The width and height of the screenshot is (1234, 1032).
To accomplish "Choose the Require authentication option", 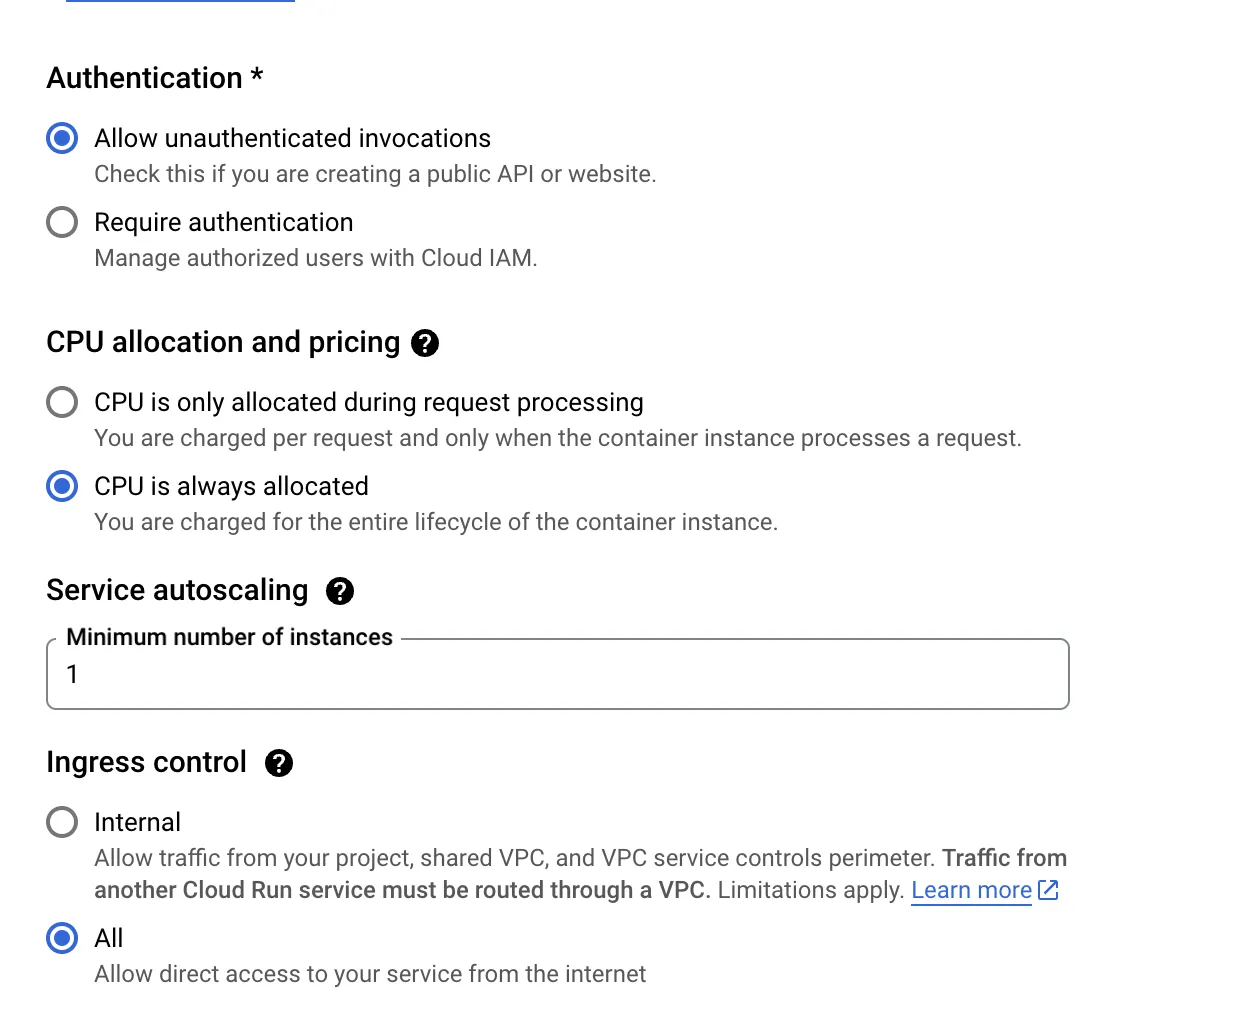I will tap(62, 222).
